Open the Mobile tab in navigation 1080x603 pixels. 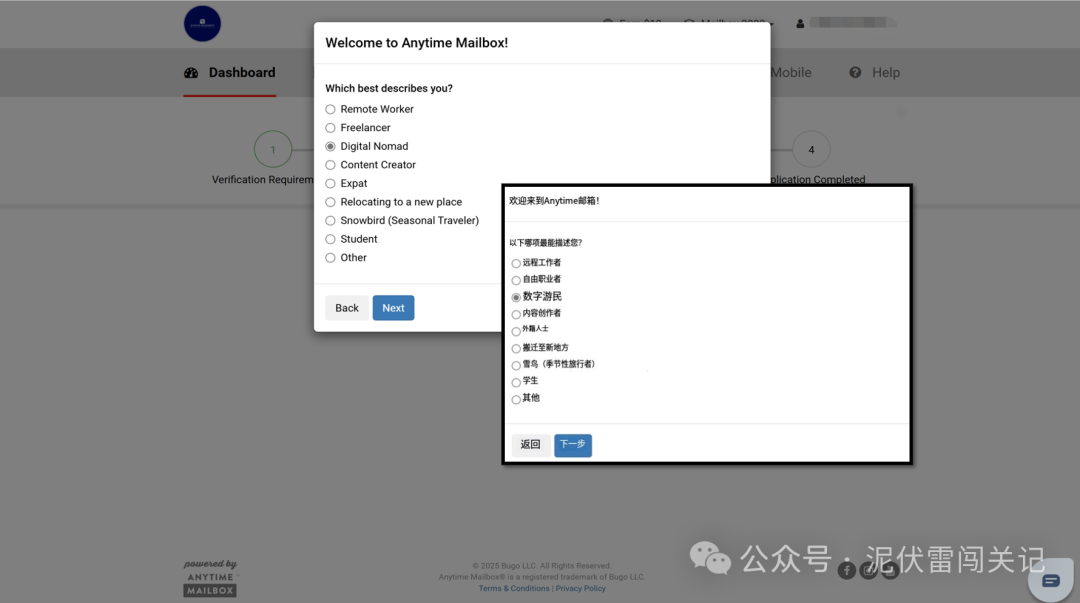pyautogui.click(x=791, y=72)
